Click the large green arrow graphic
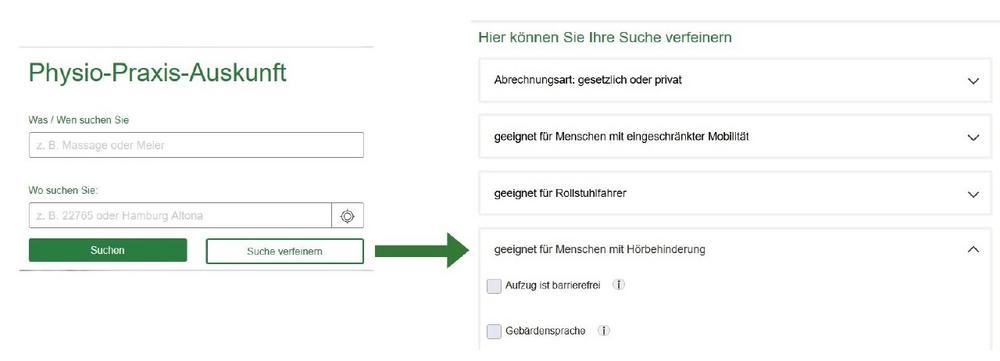1000x361 pixels. (x=422, y=251)
